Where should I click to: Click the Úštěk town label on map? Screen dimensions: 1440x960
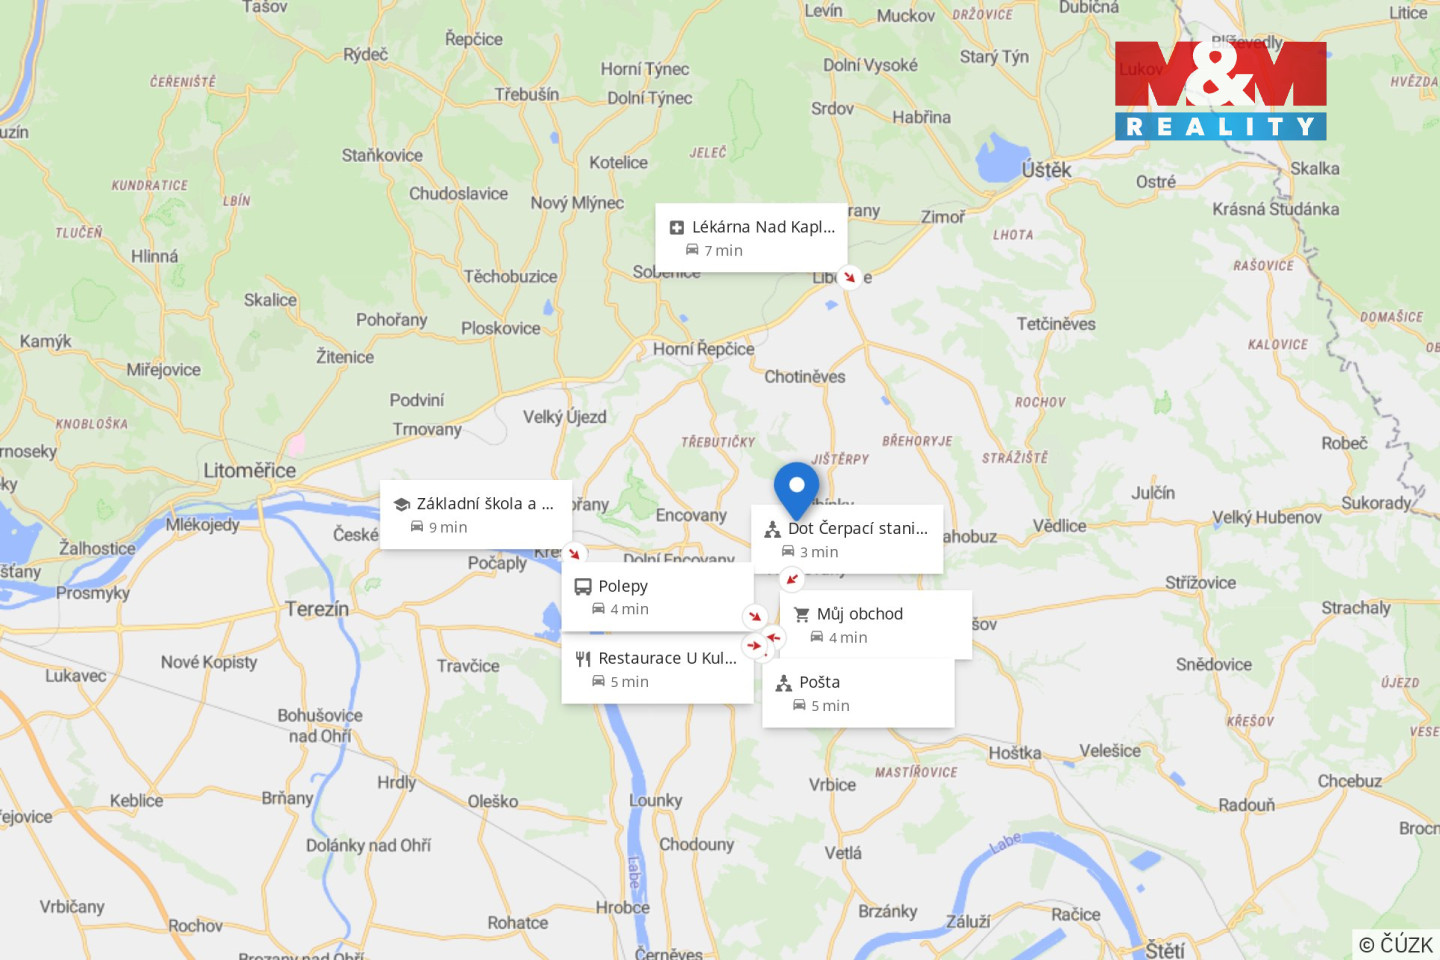[x=1046, y=170]
